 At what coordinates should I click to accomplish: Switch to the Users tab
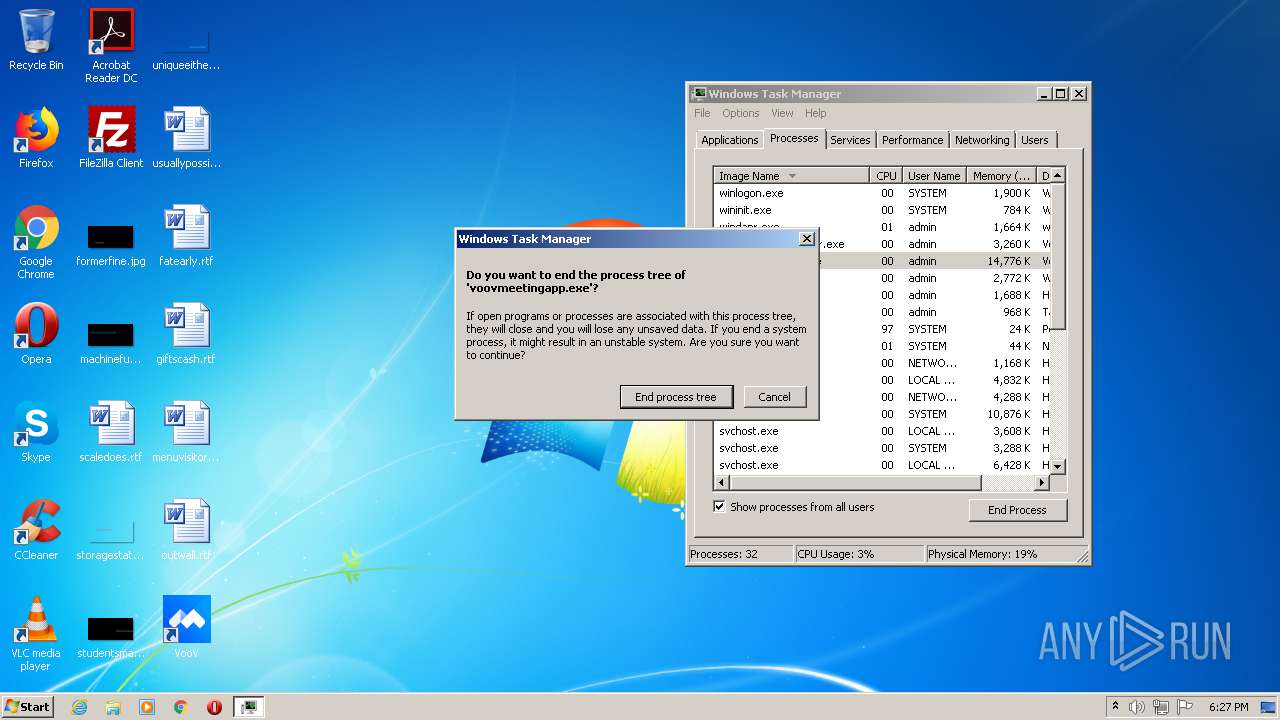[x=1035, y=140]
